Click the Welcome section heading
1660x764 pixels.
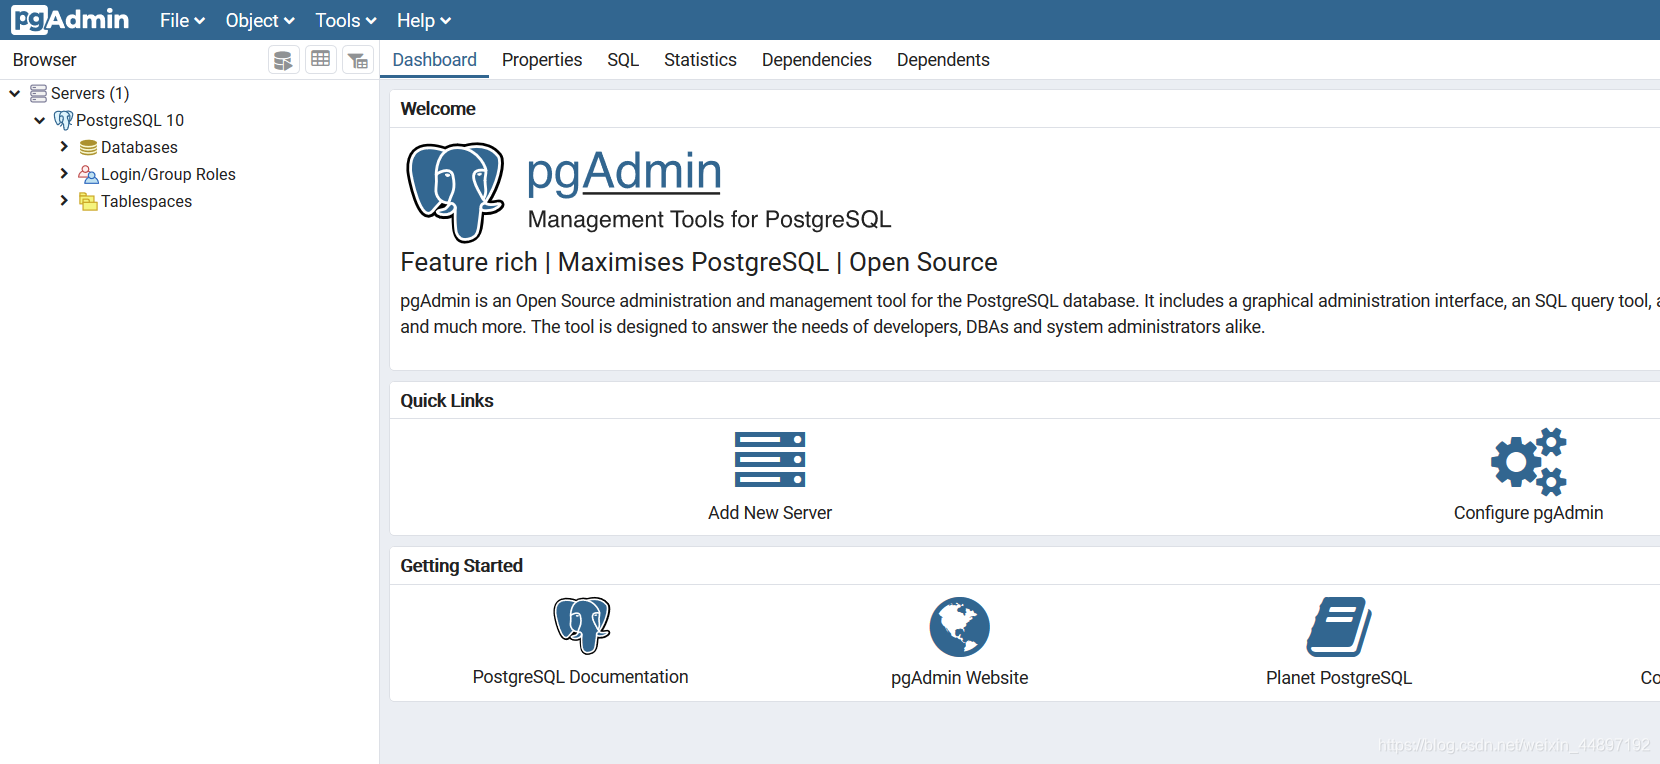pos(438,109)
